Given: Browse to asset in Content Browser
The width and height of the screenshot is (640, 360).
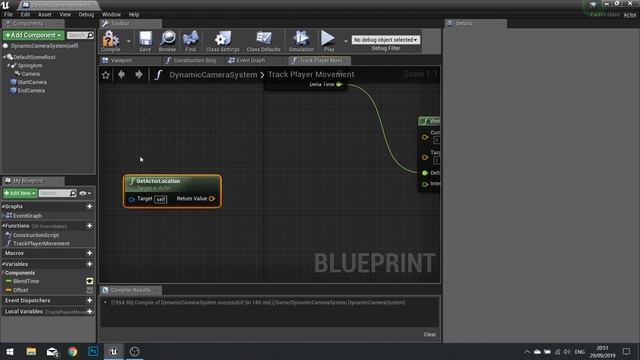Looking at the screenshot, I should click(x=167, y=41).
